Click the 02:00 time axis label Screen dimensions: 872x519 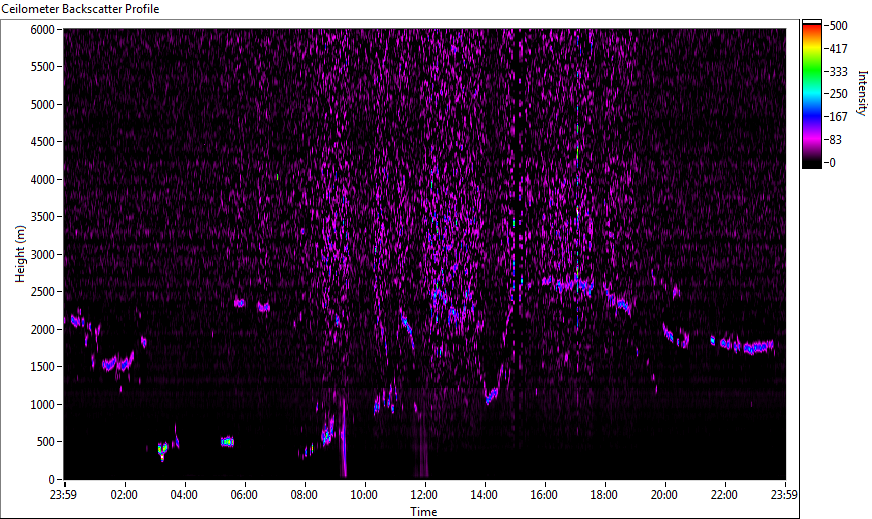[x=123, y=495]
